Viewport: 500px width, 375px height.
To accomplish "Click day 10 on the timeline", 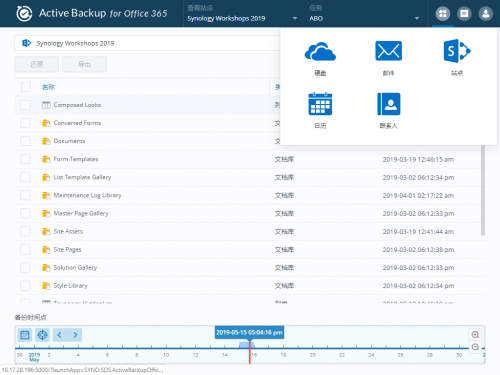I will click(166, 355).
